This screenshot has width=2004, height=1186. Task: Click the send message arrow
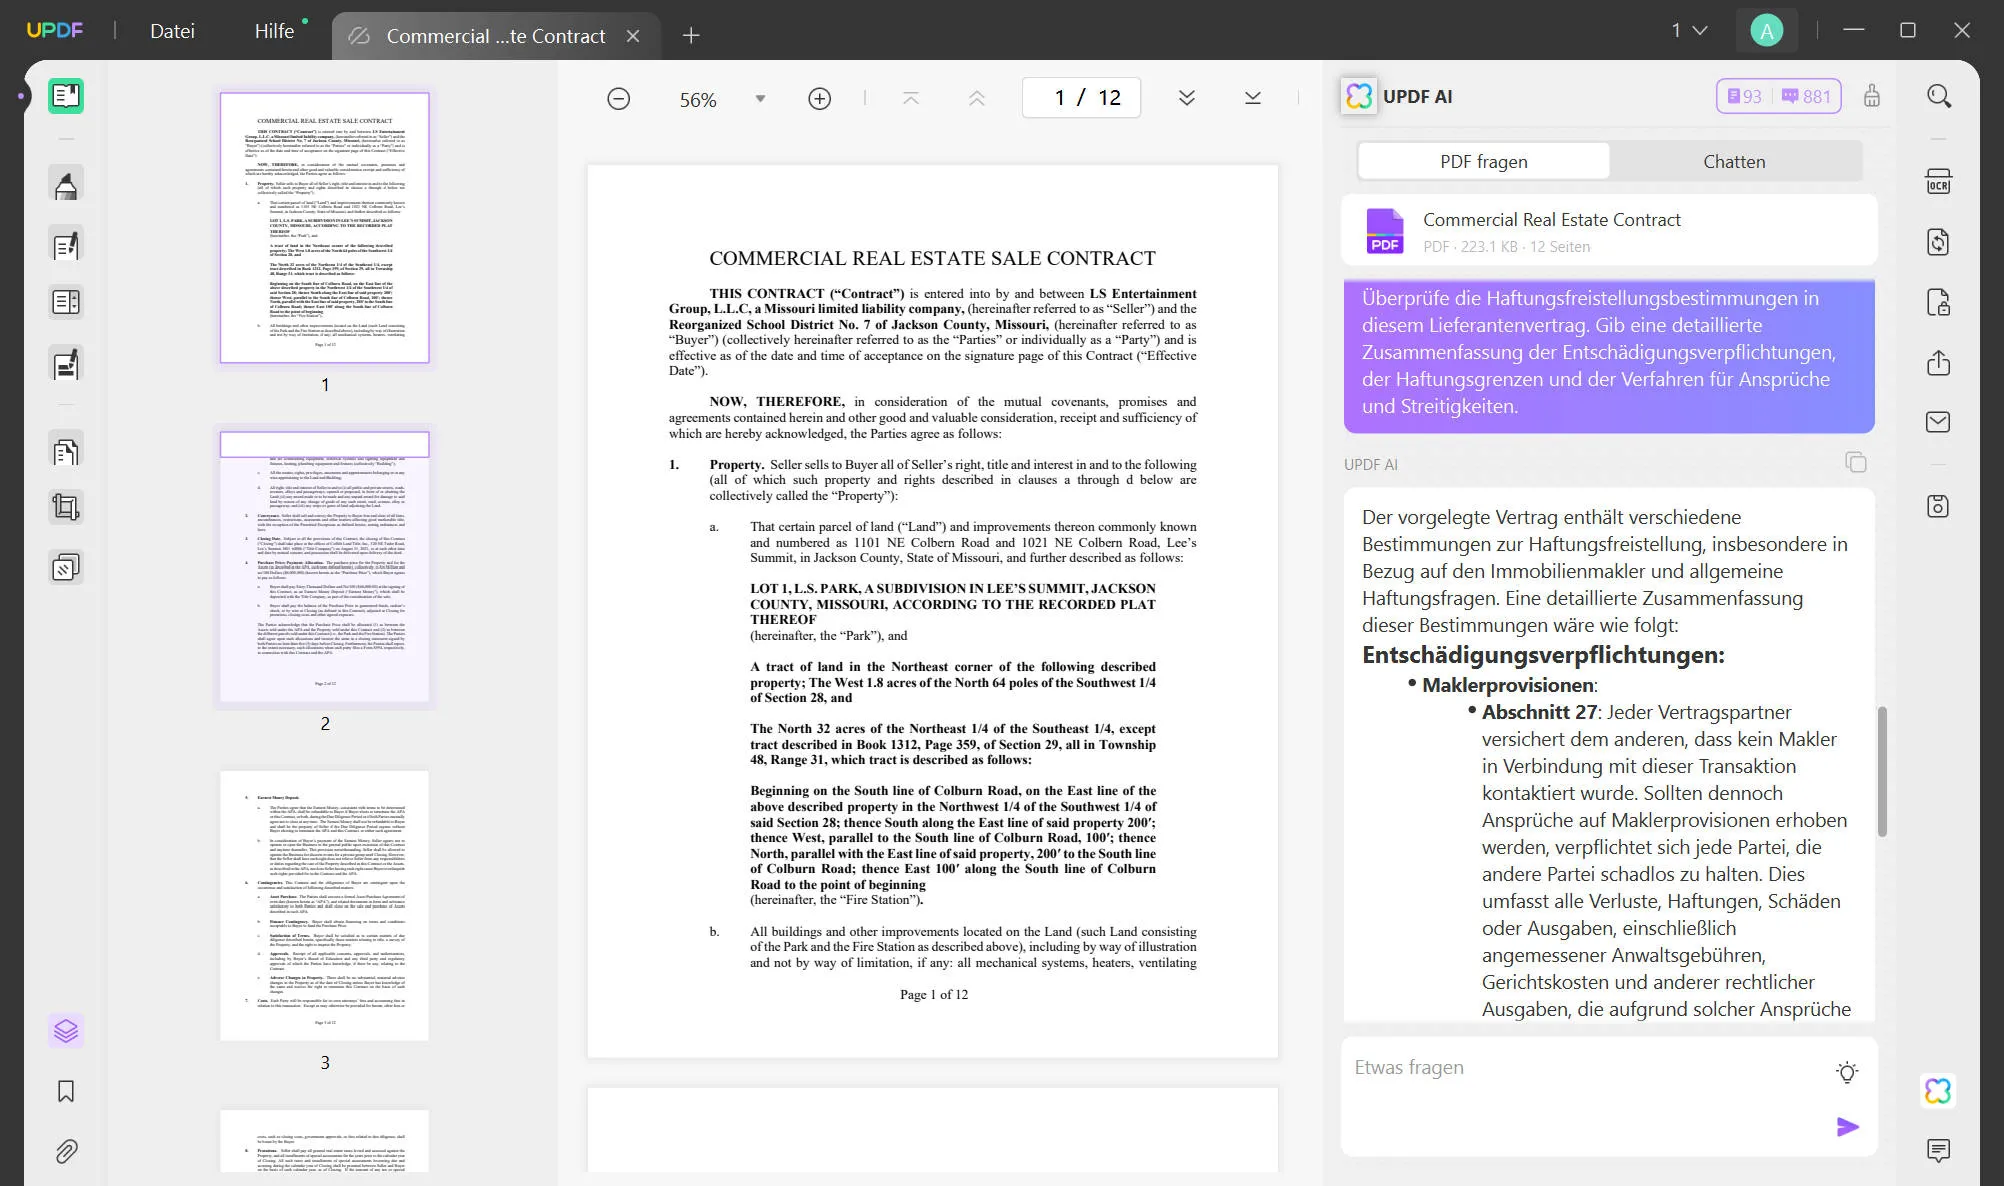(x=1847, y=1127)
